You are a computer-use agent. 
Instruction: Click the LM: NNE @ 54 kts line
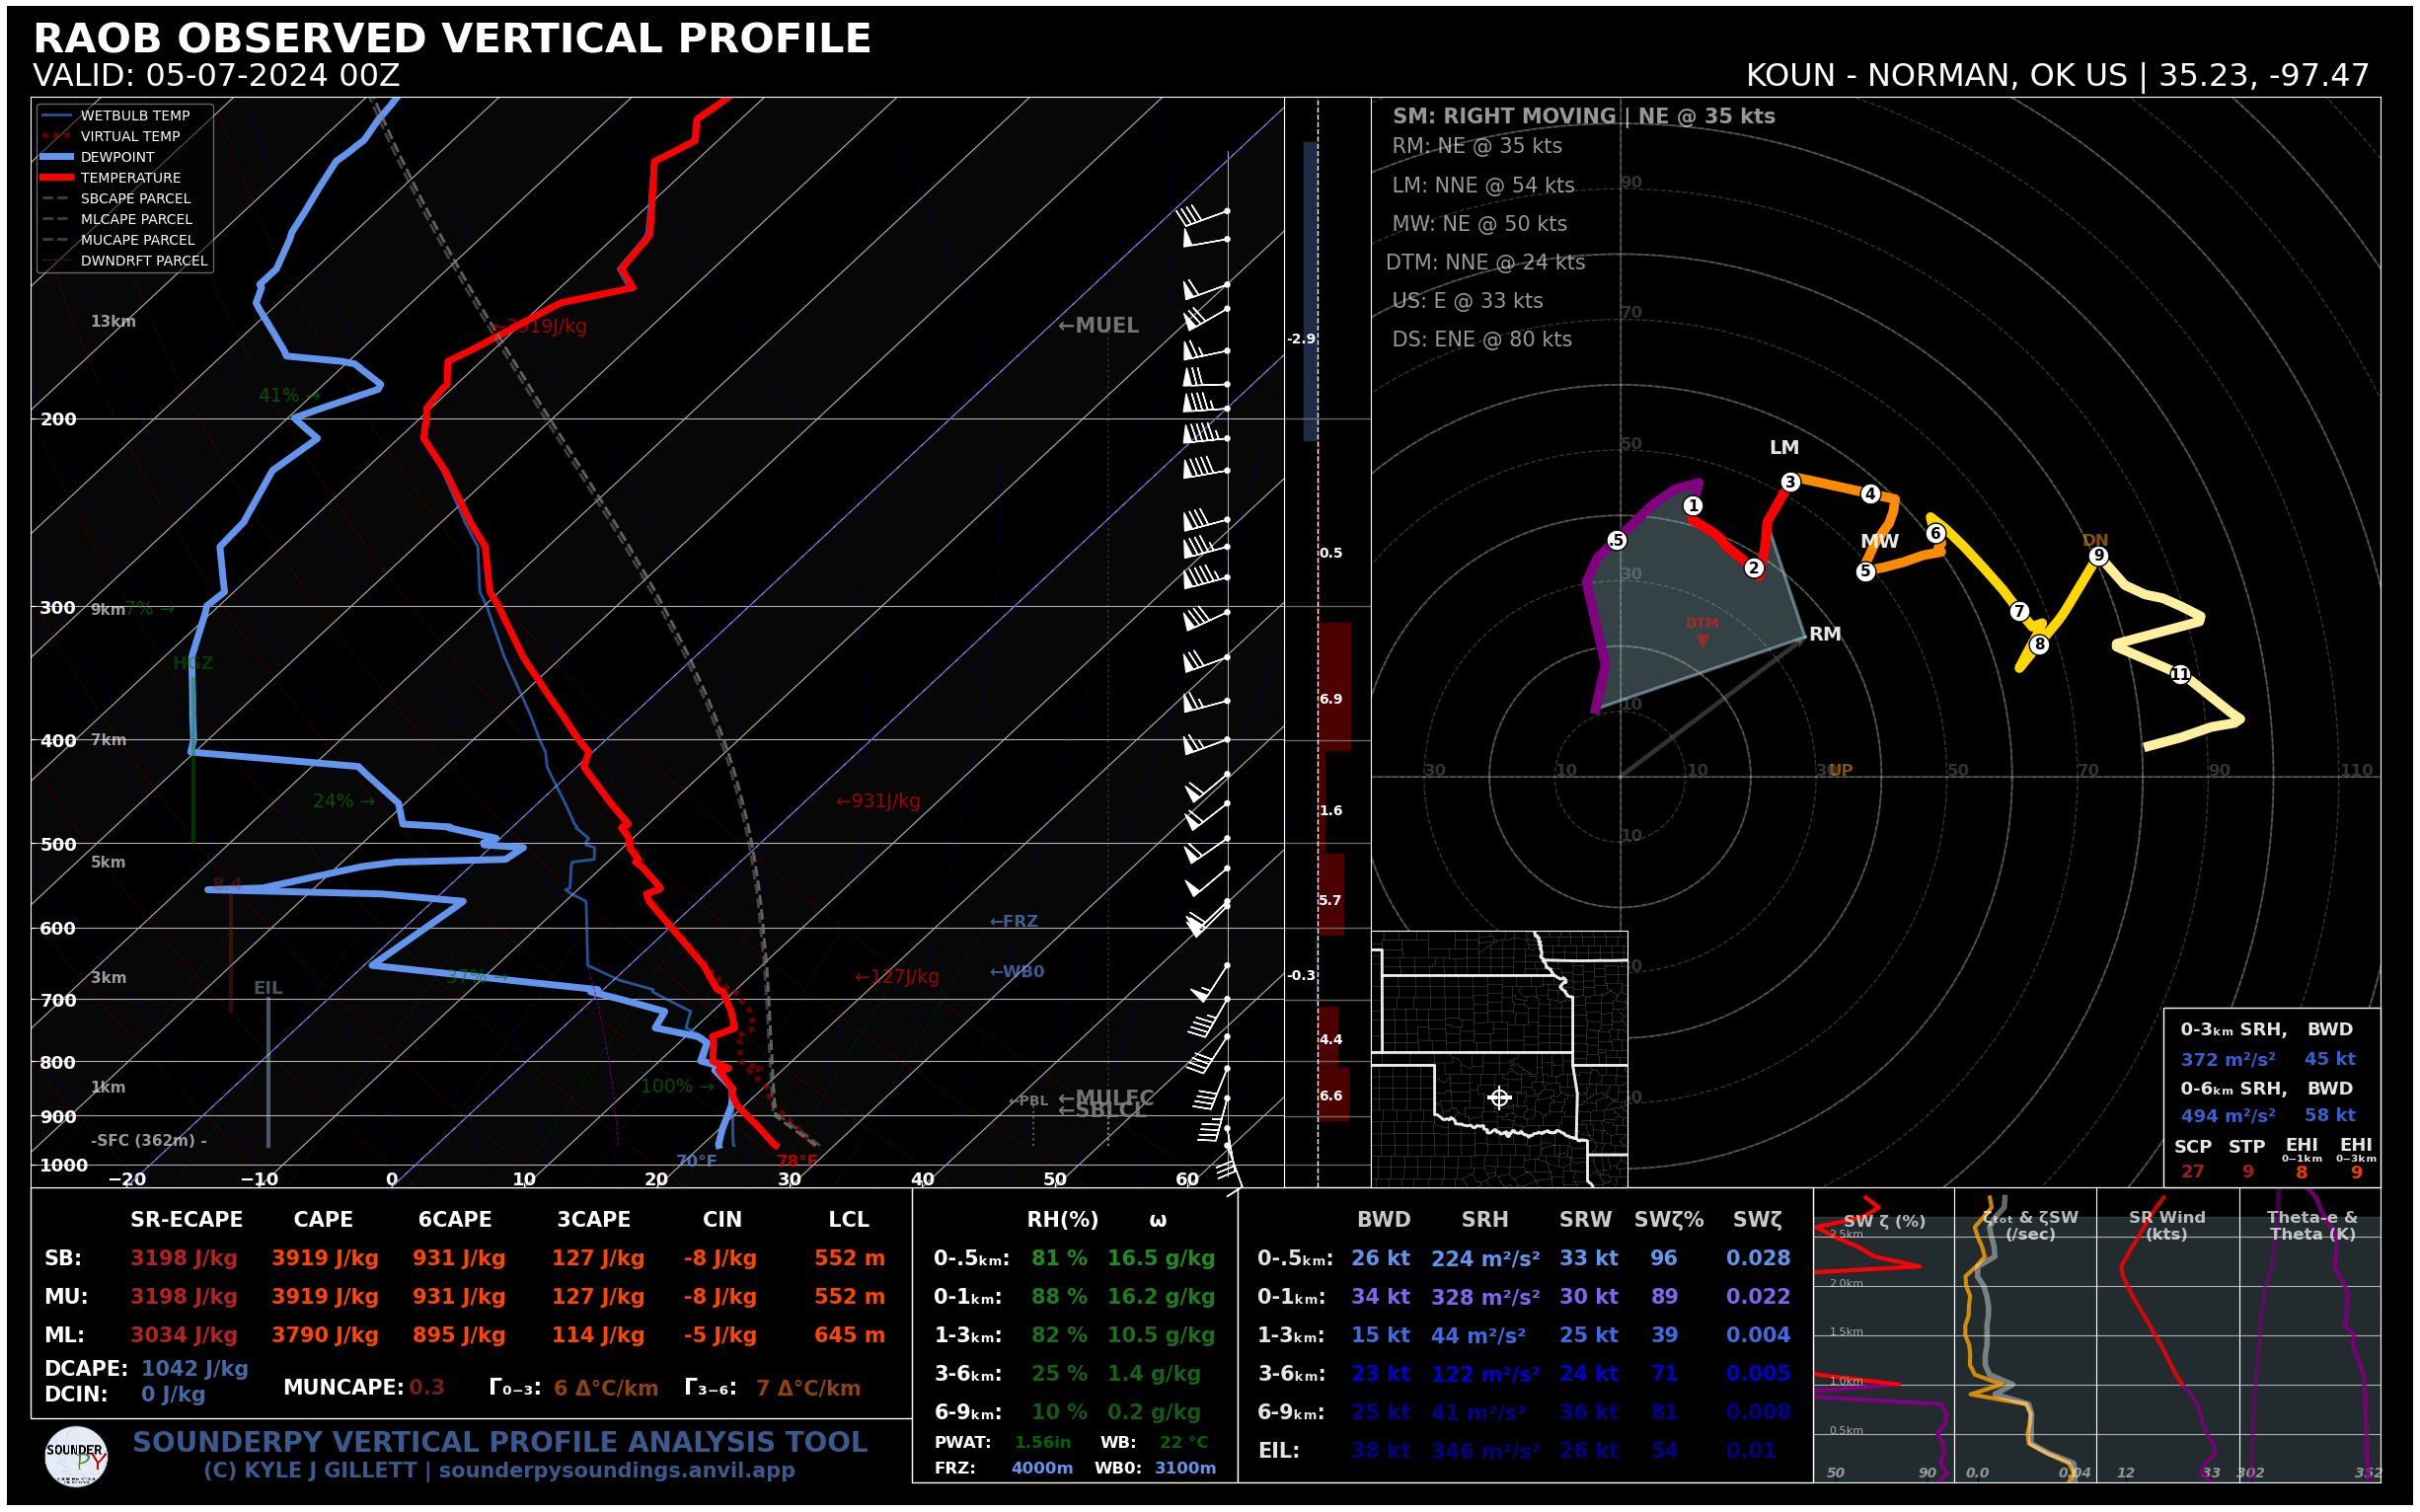click(x=1483, y=185)
